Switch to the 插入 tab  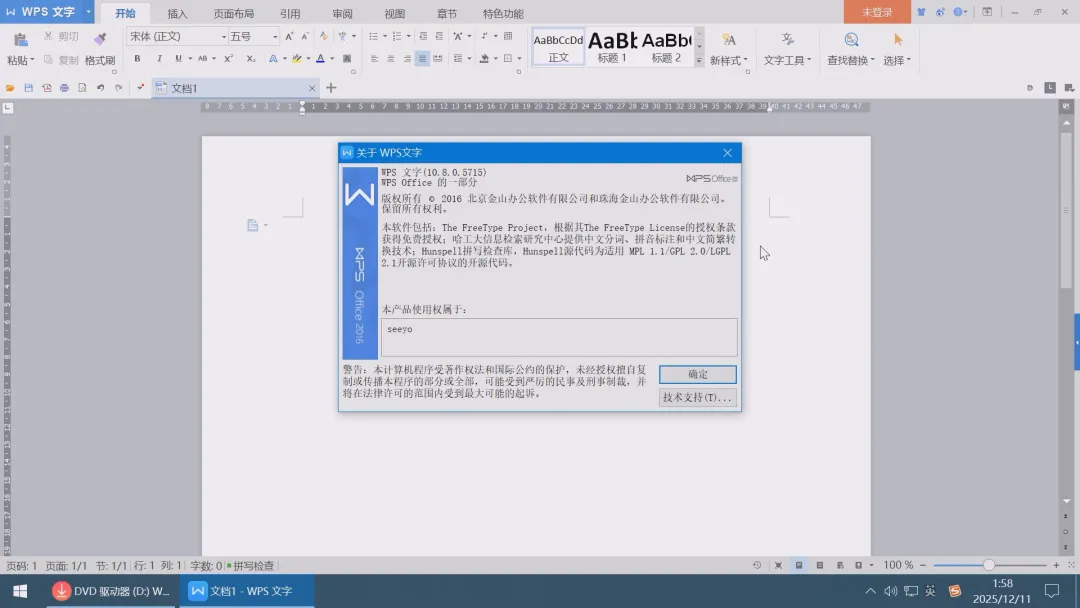pyautogui.click(x=177, y=14)
